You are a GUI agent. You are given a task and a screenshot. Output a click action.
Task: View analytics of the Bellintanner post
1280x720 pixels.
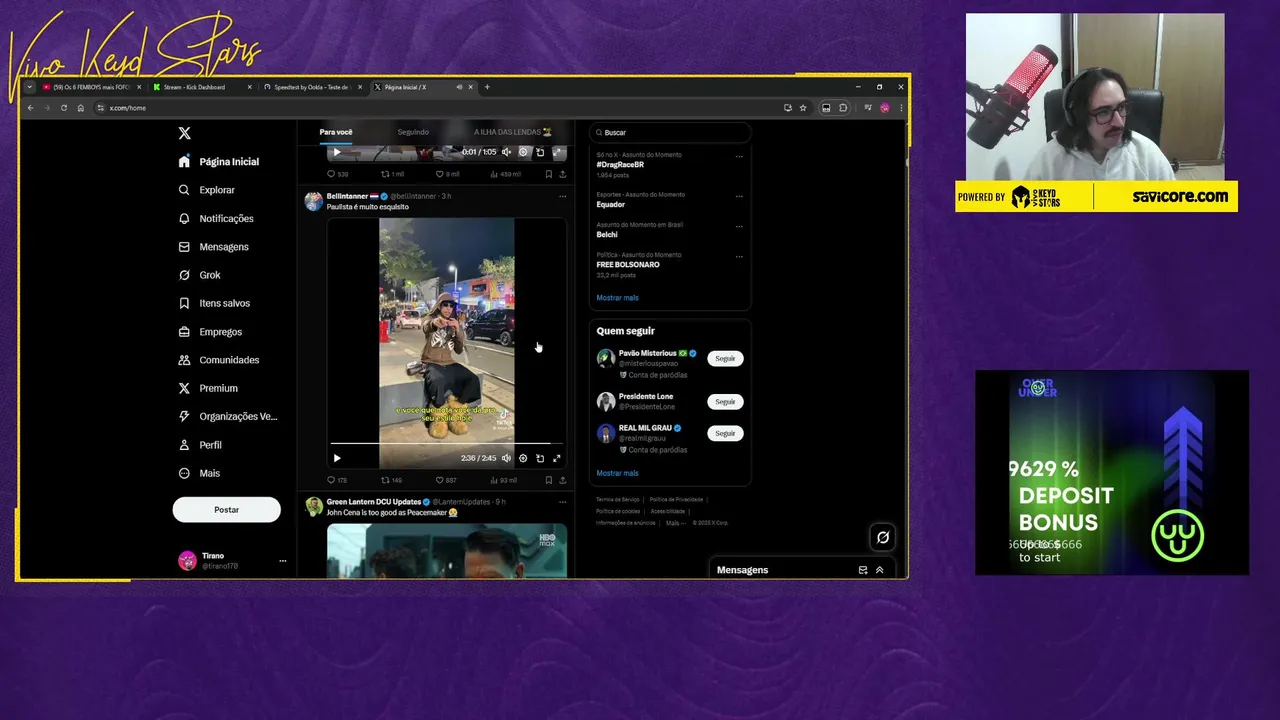pos(503,480)
